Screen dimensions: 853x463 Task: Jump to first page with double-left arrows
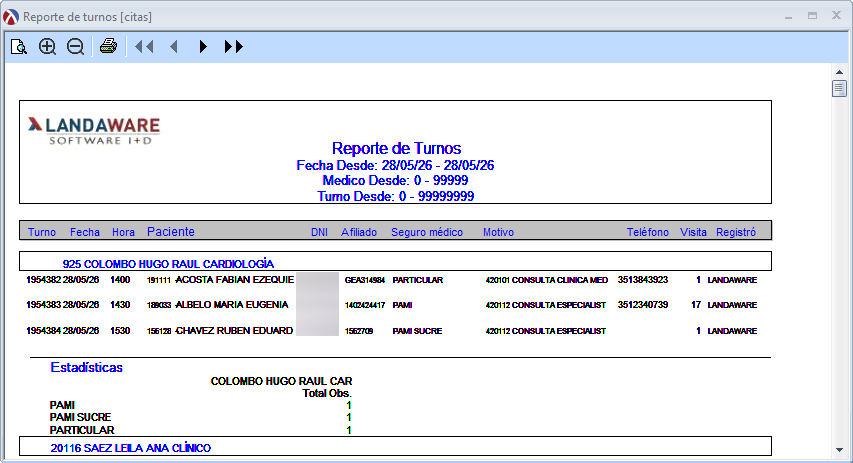pyautogui.click(x=144, y=47)
